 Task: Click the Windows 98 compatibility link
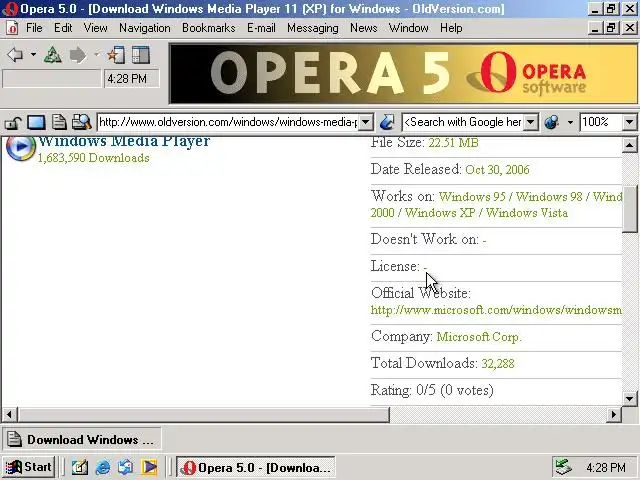click(549, 196)
